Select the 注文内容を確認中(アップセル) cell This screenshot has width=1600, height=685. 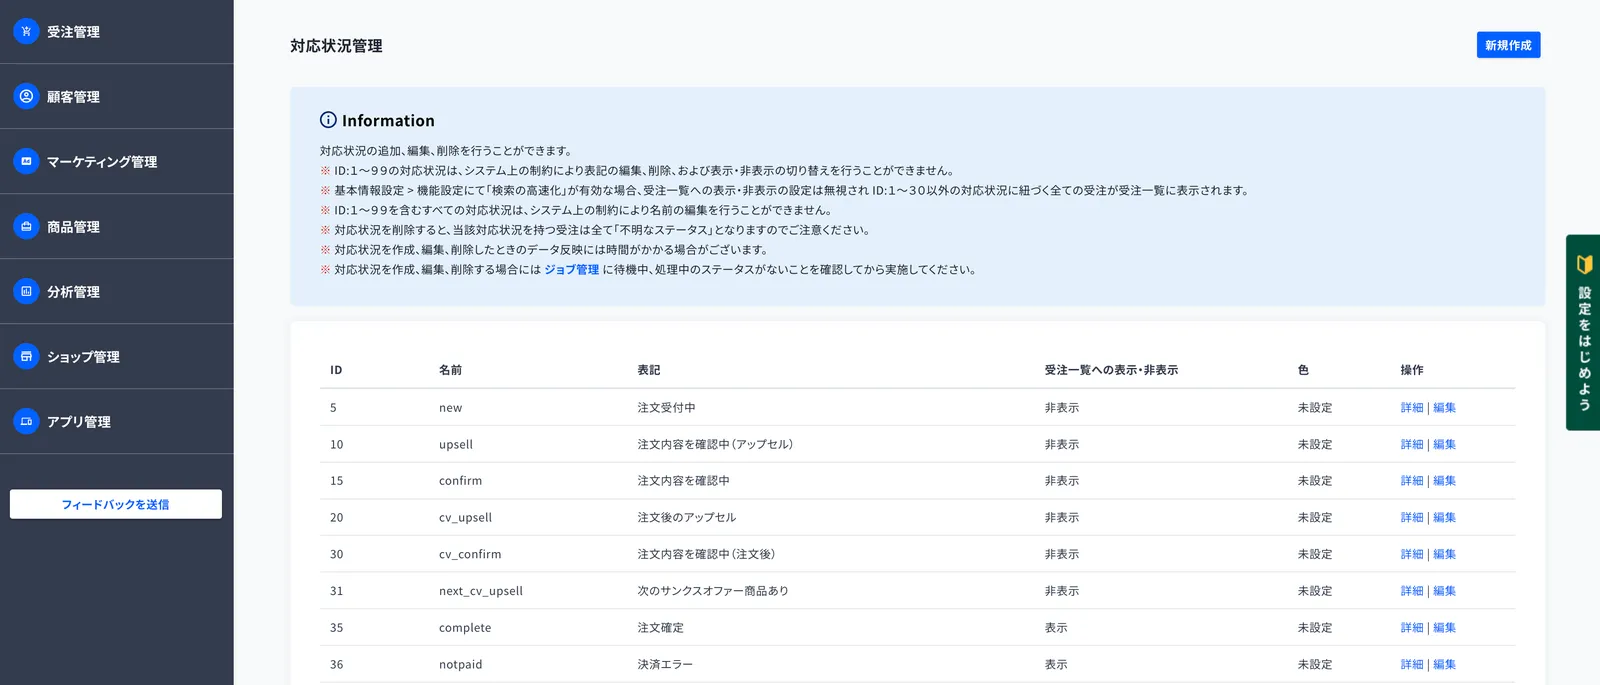click(715, 444)
